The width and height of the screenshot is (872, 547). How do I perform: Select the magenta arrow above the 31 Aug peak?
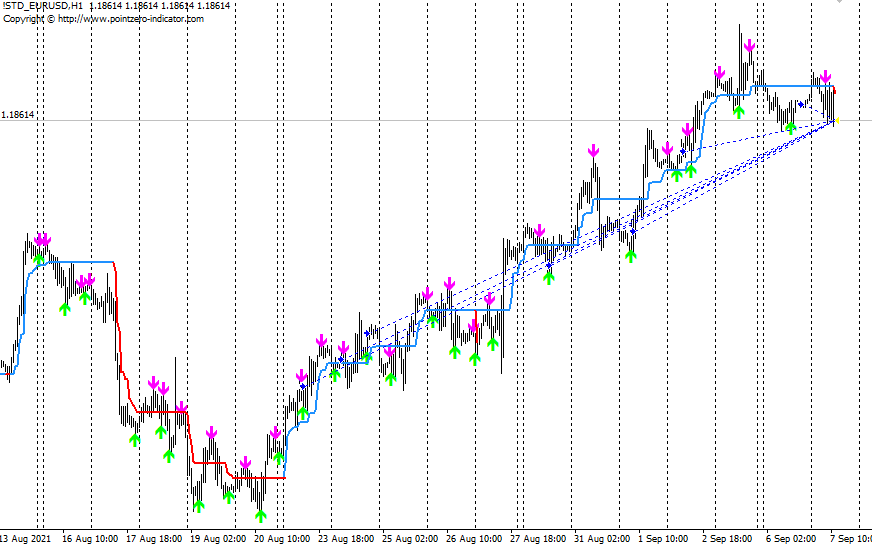pyautogui.click(x=593, y=151)
